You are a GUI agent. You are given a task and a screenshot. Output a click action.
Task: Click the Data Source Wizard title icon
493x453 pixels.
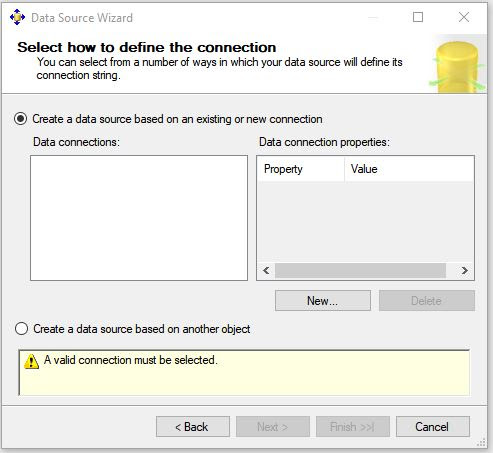click(x=17, y=17)
